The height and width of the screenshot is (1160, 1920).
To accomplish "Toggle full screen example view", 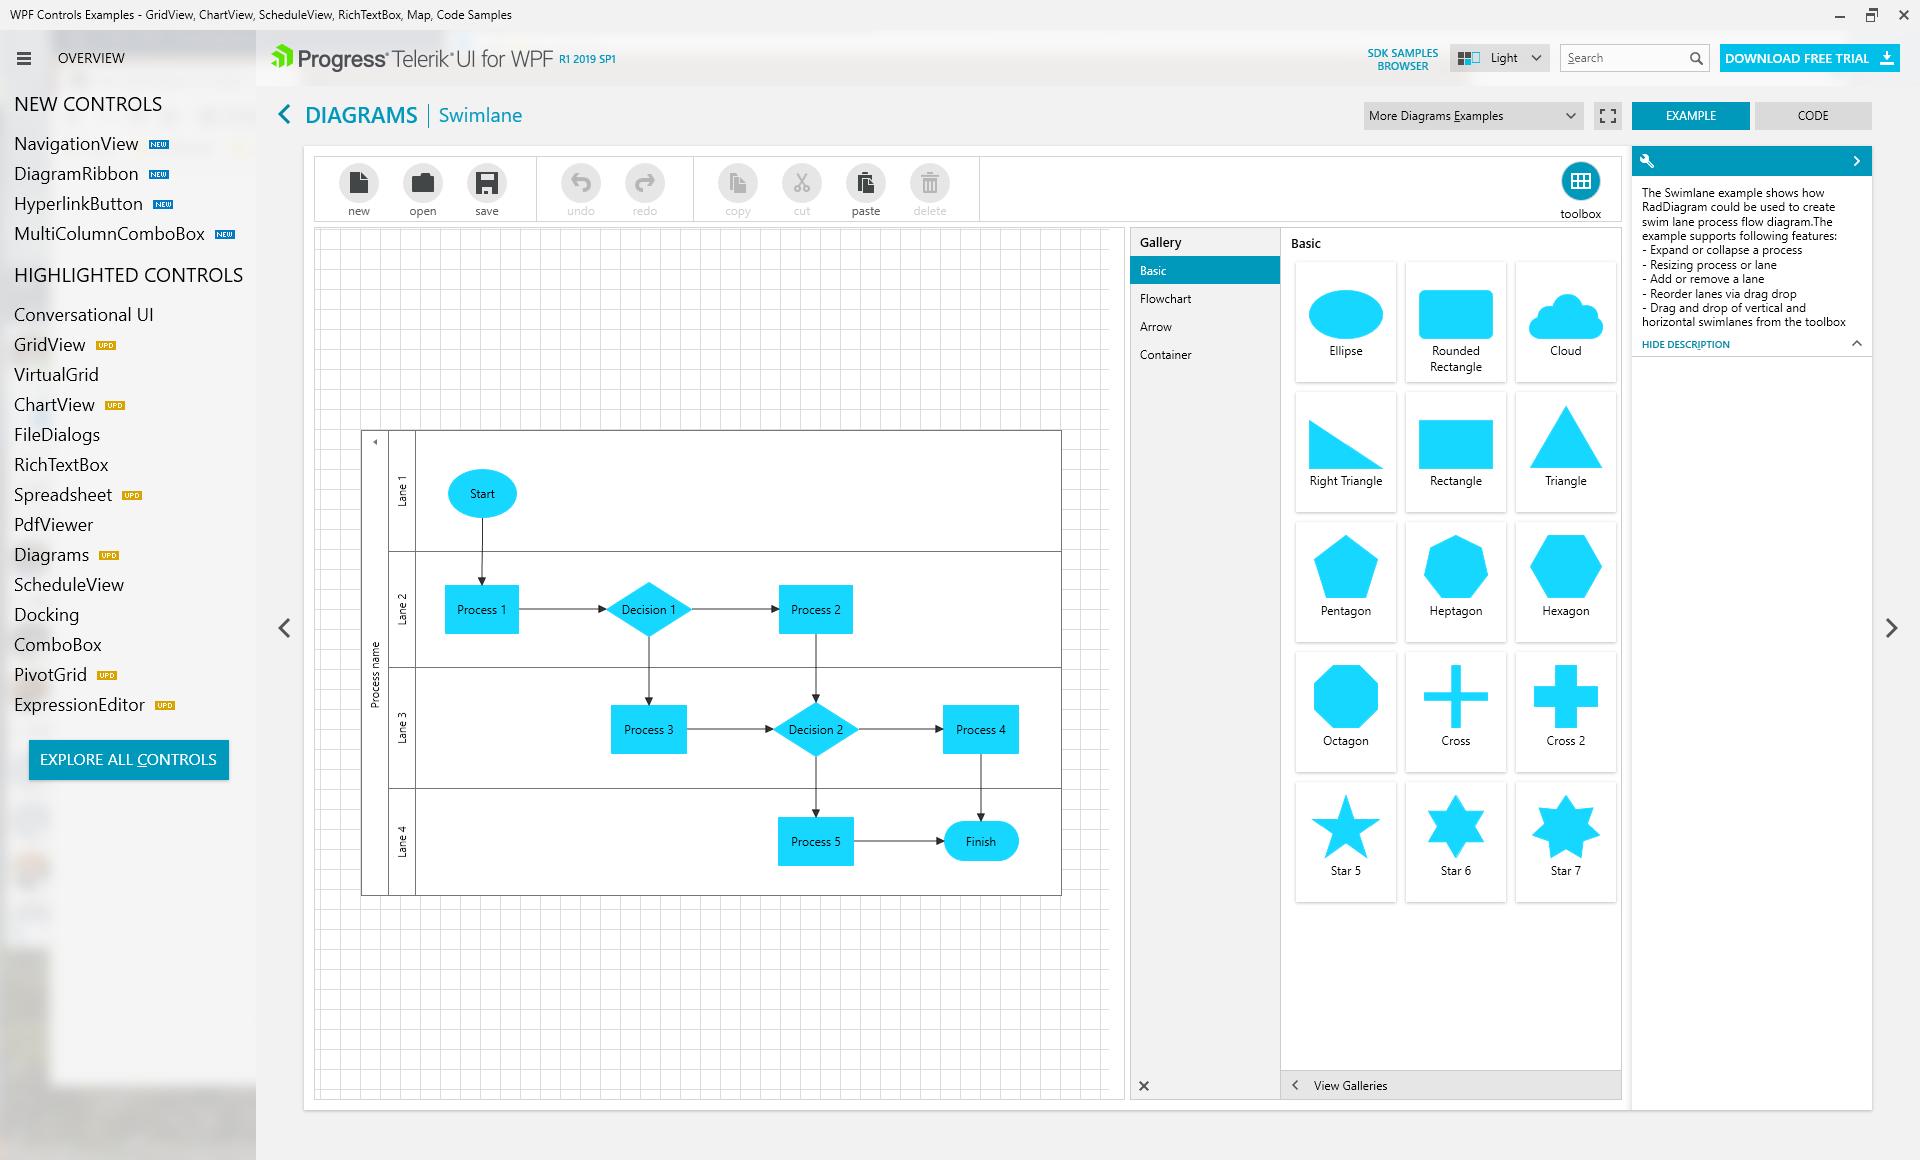I will [x=1608, y=116].
